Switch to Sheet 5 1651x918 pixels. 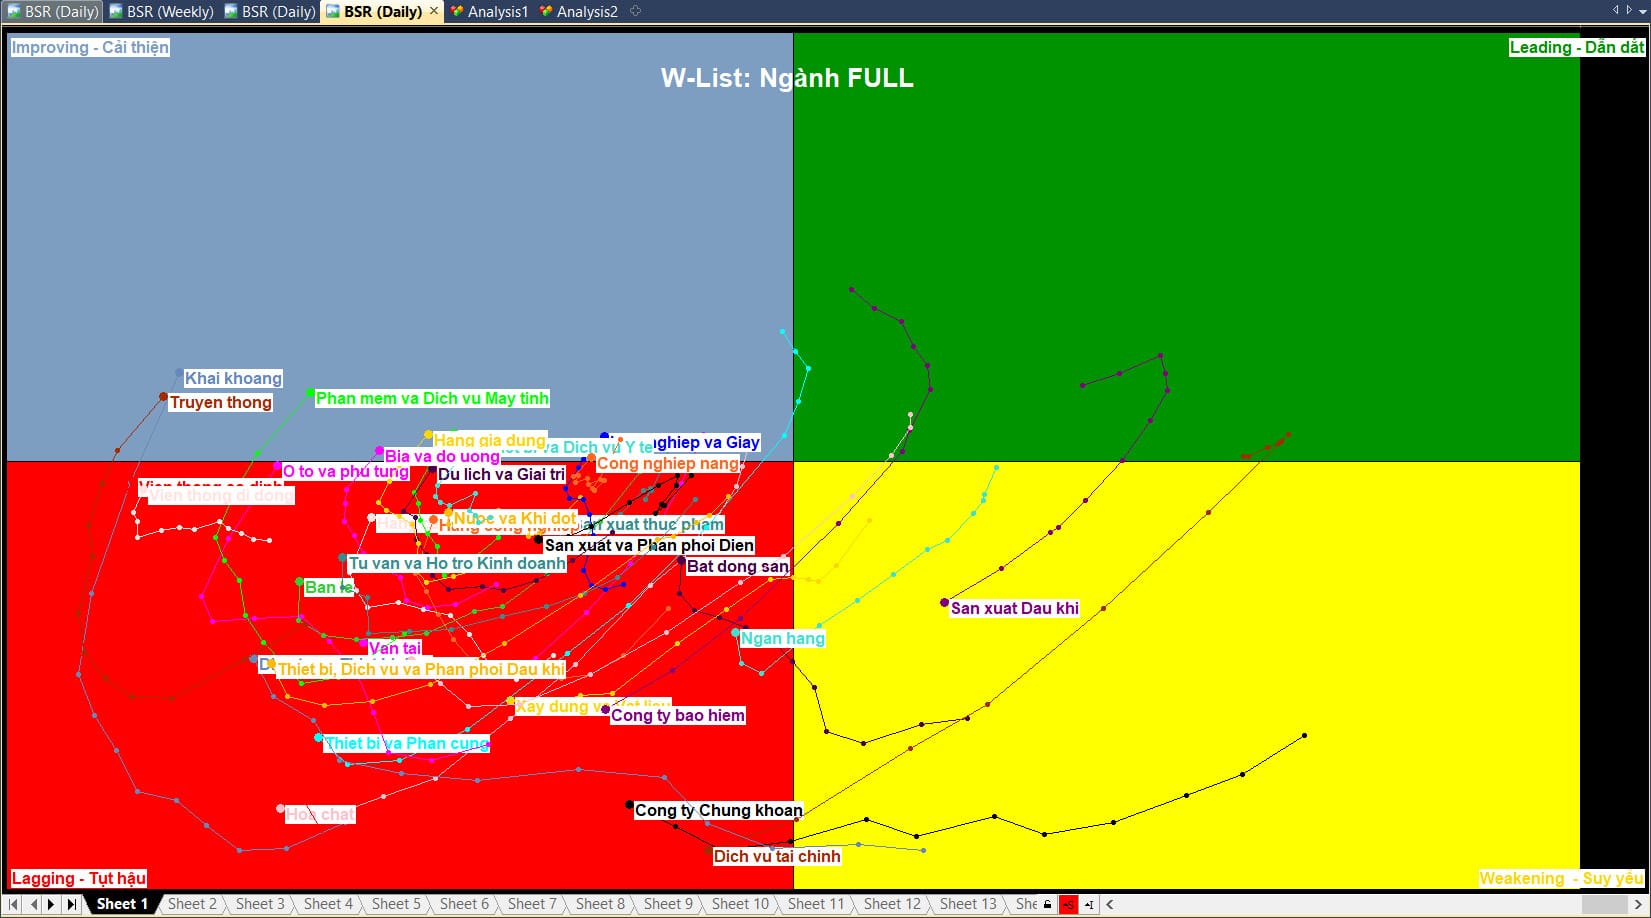point(396,904)
